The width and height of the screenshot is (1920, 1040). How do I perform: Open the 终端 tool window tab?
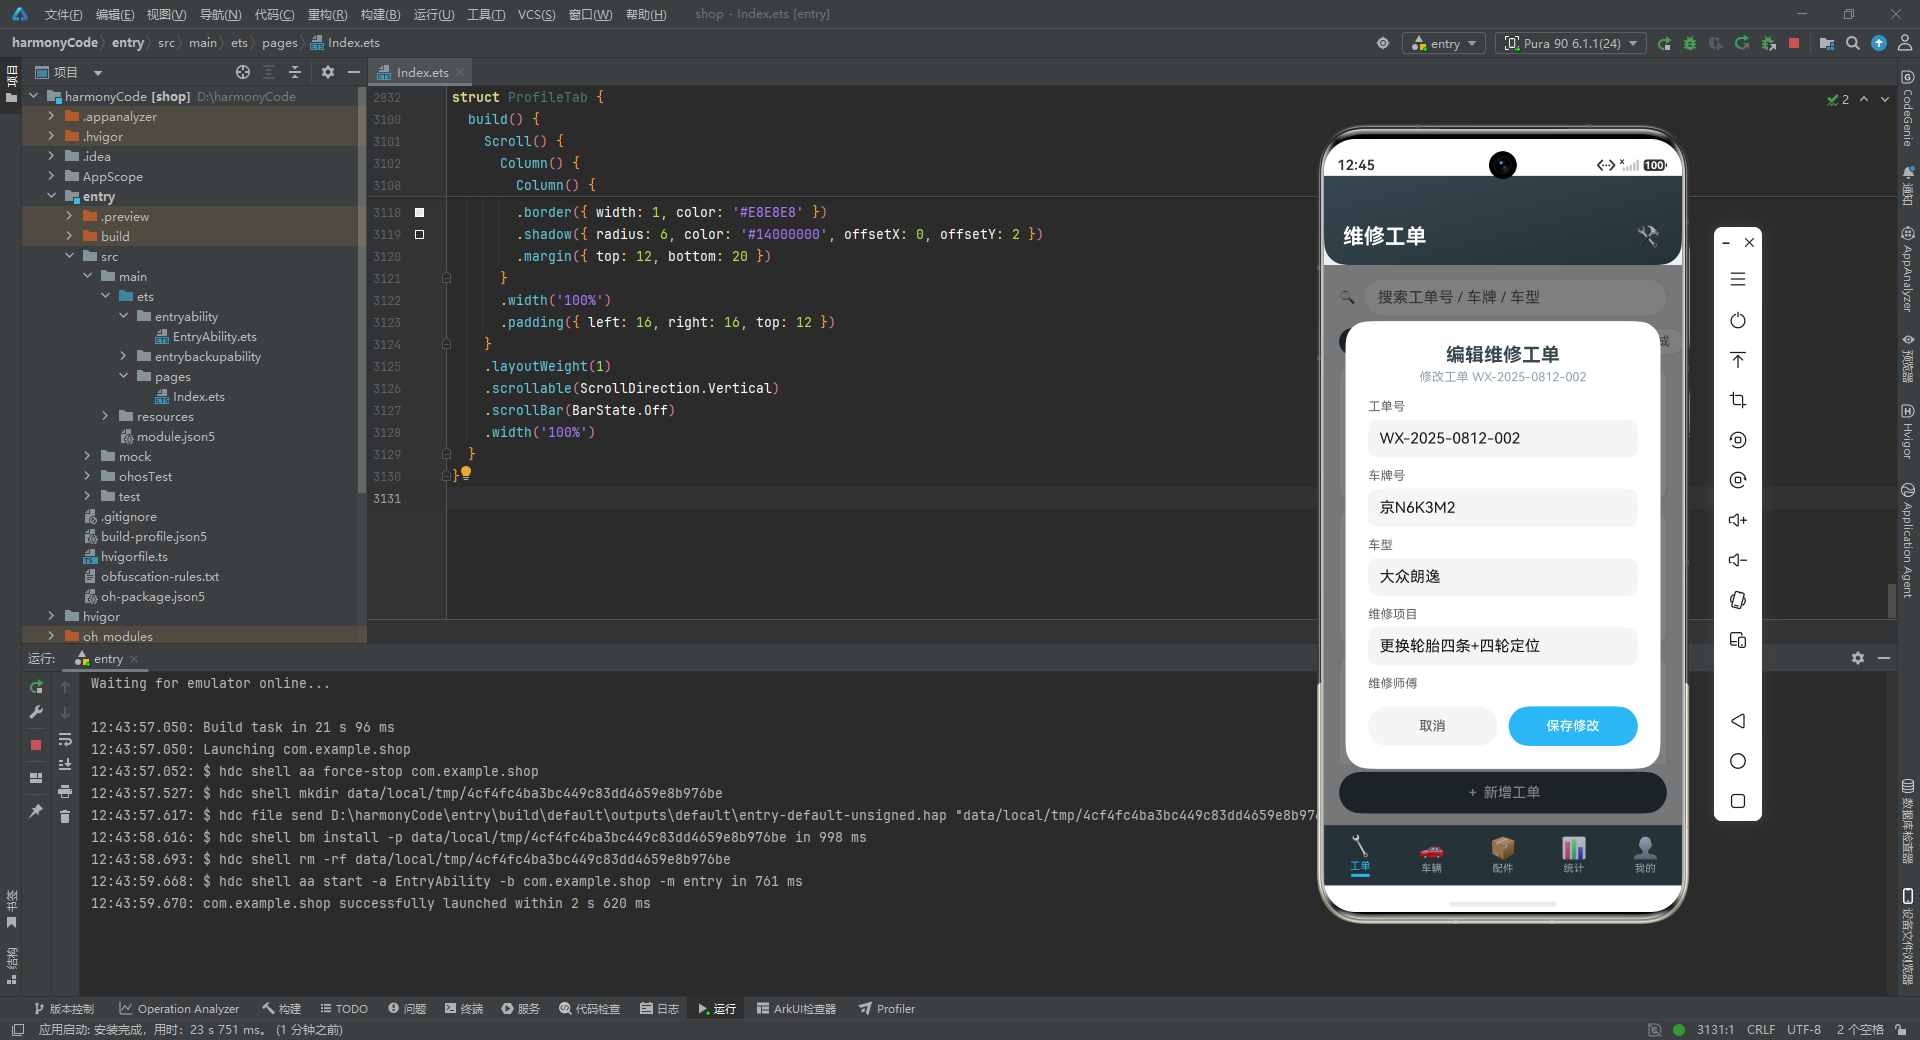click(x=464, y=1008)
